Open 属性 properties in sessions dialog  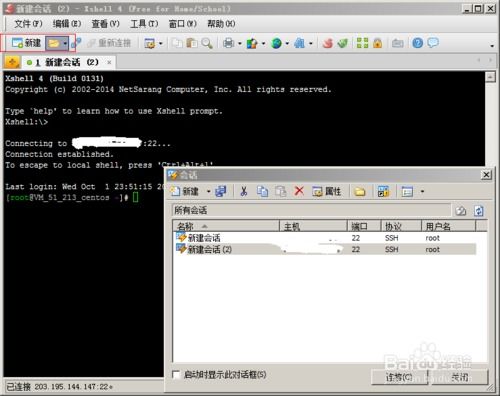point(327,192)
